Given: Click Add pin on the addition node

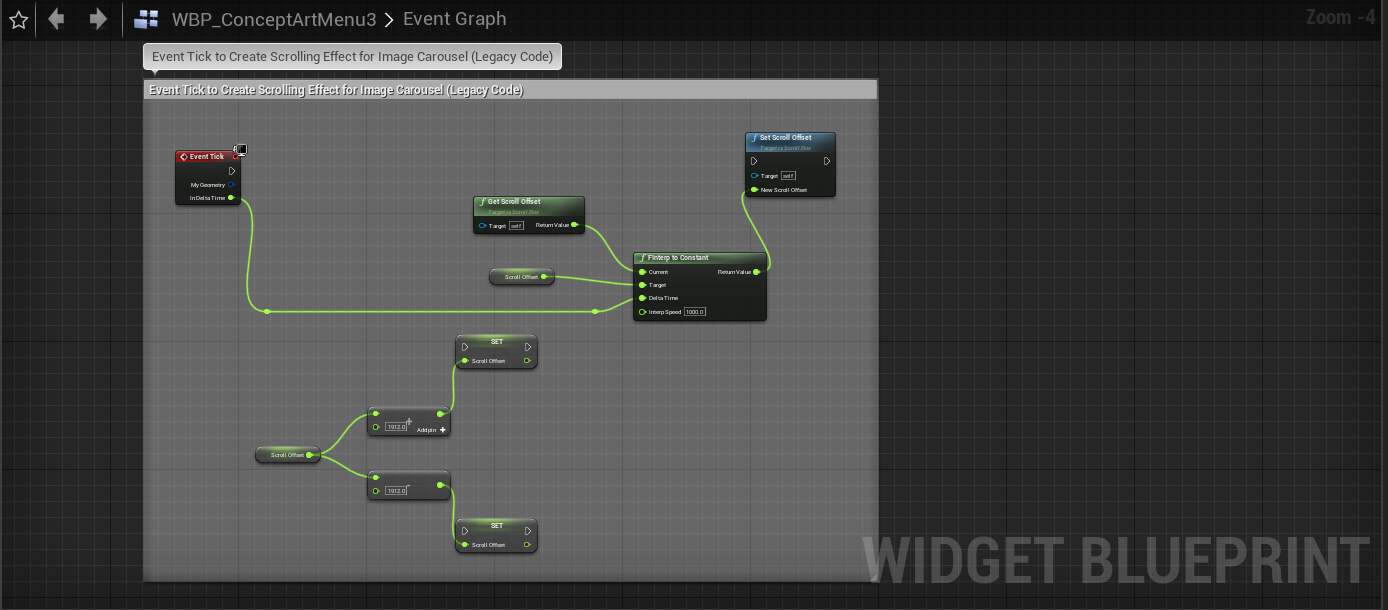Looking at the screenshot, I should click(432, 429).
